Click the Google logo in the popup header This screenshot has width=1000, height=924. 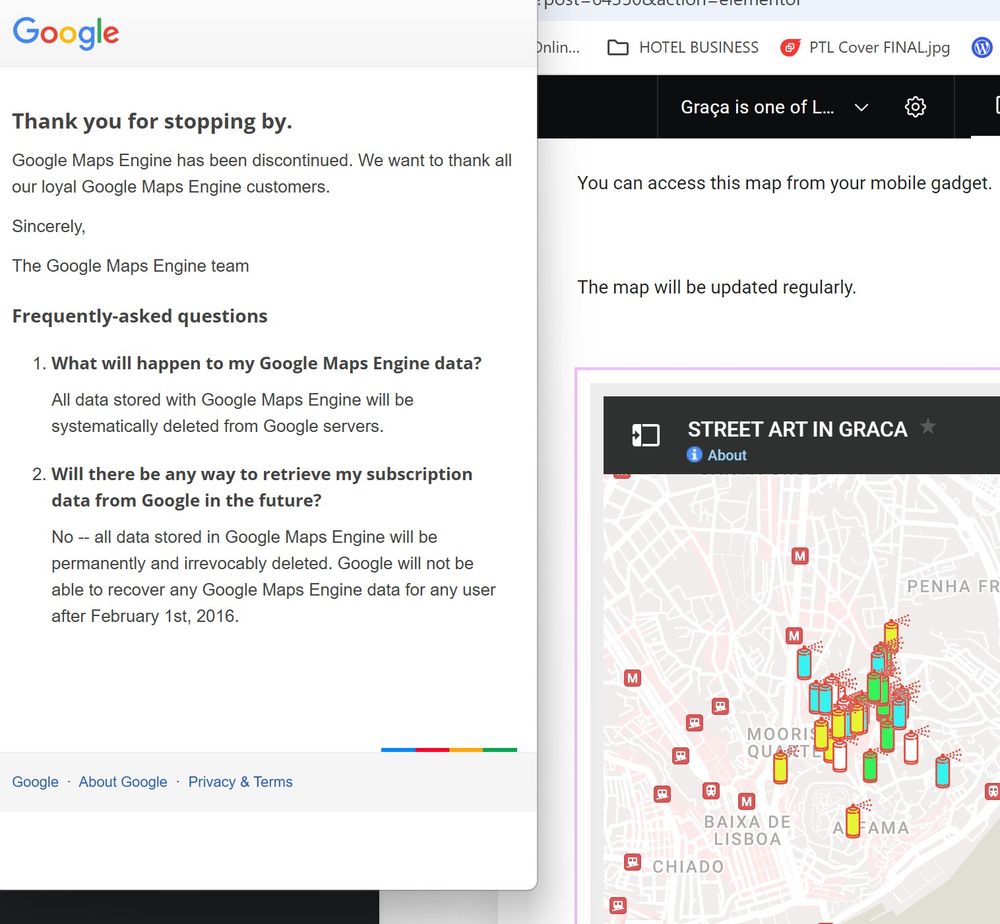[x=66, y=33]
